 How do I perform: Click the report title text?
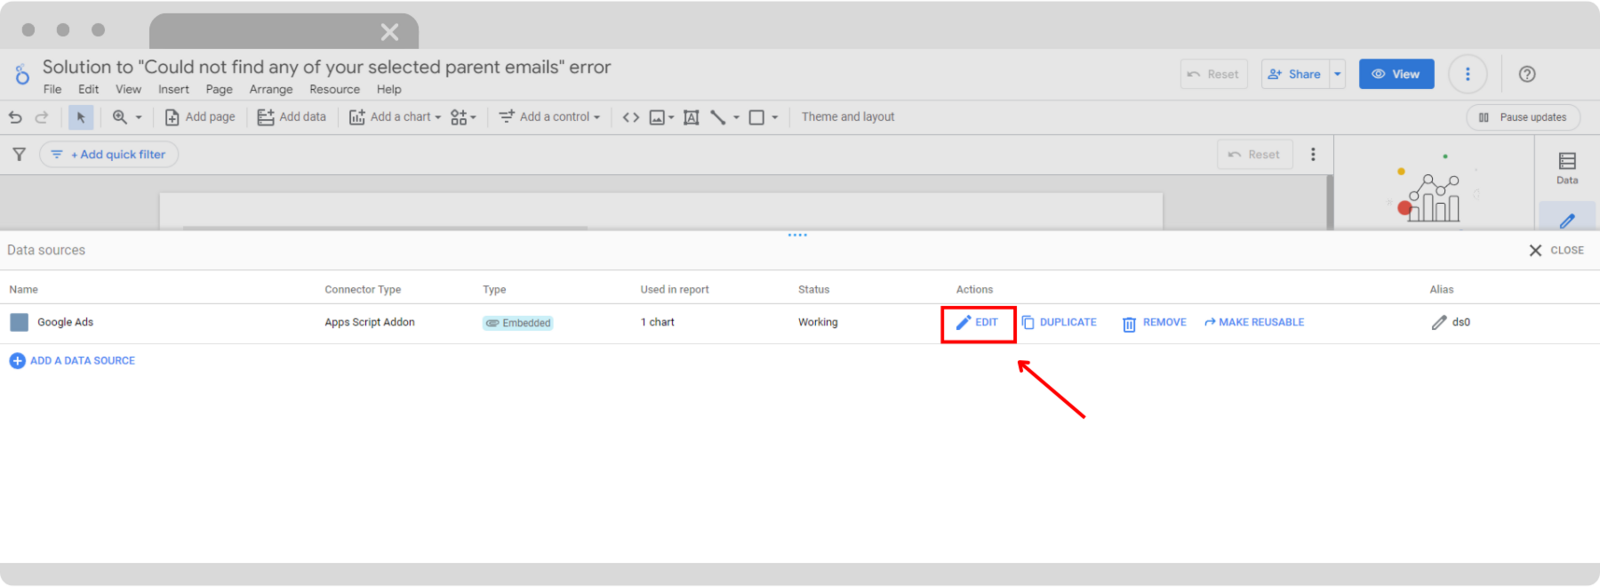point(326,67)
